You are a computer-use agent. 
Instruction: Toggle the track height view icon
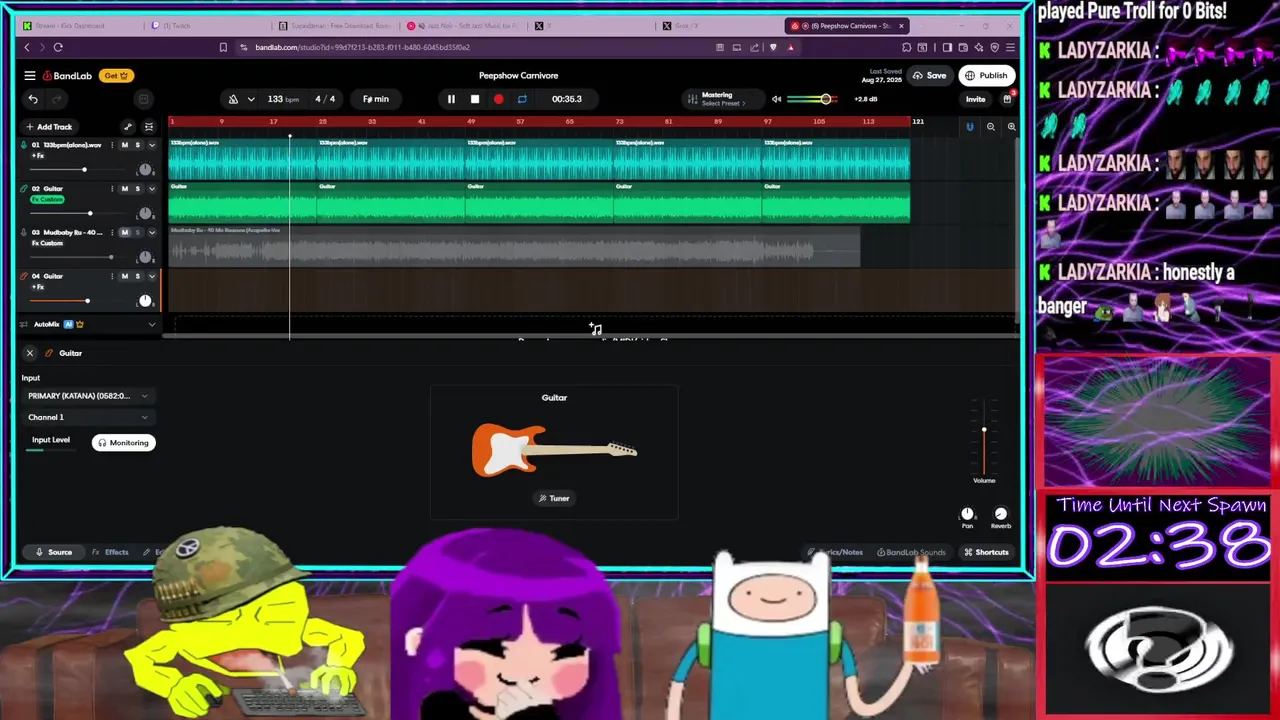coord(149,127)
